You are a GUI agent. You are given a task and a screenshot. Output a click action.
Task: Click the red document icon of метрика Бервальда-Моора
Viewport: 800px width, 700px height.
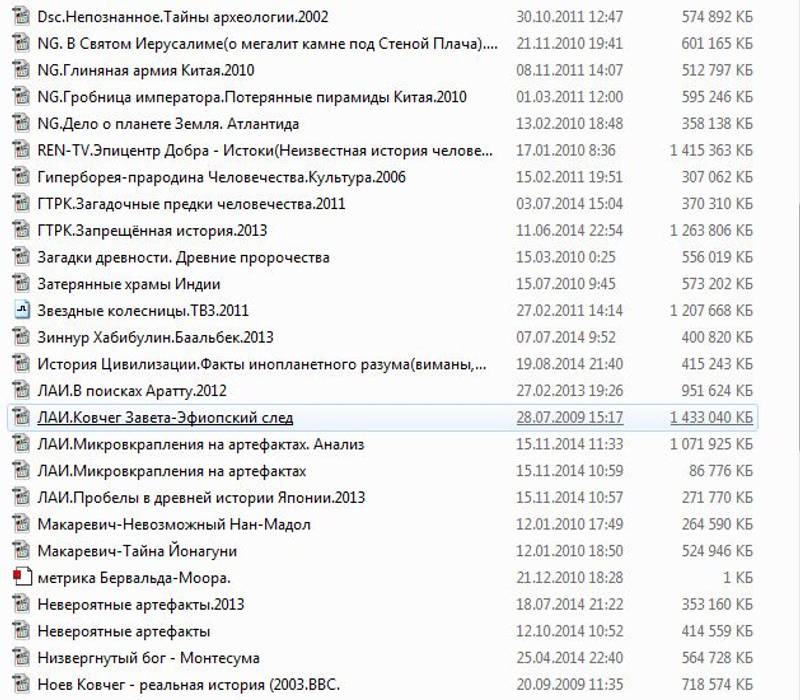coord(22,577)
